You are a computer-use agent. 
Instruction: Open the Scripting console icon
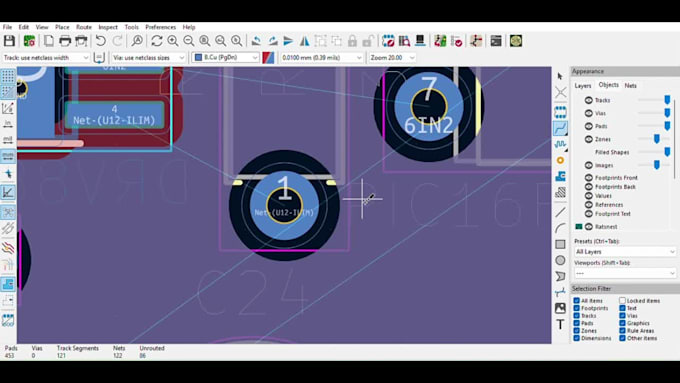point(496,41)
